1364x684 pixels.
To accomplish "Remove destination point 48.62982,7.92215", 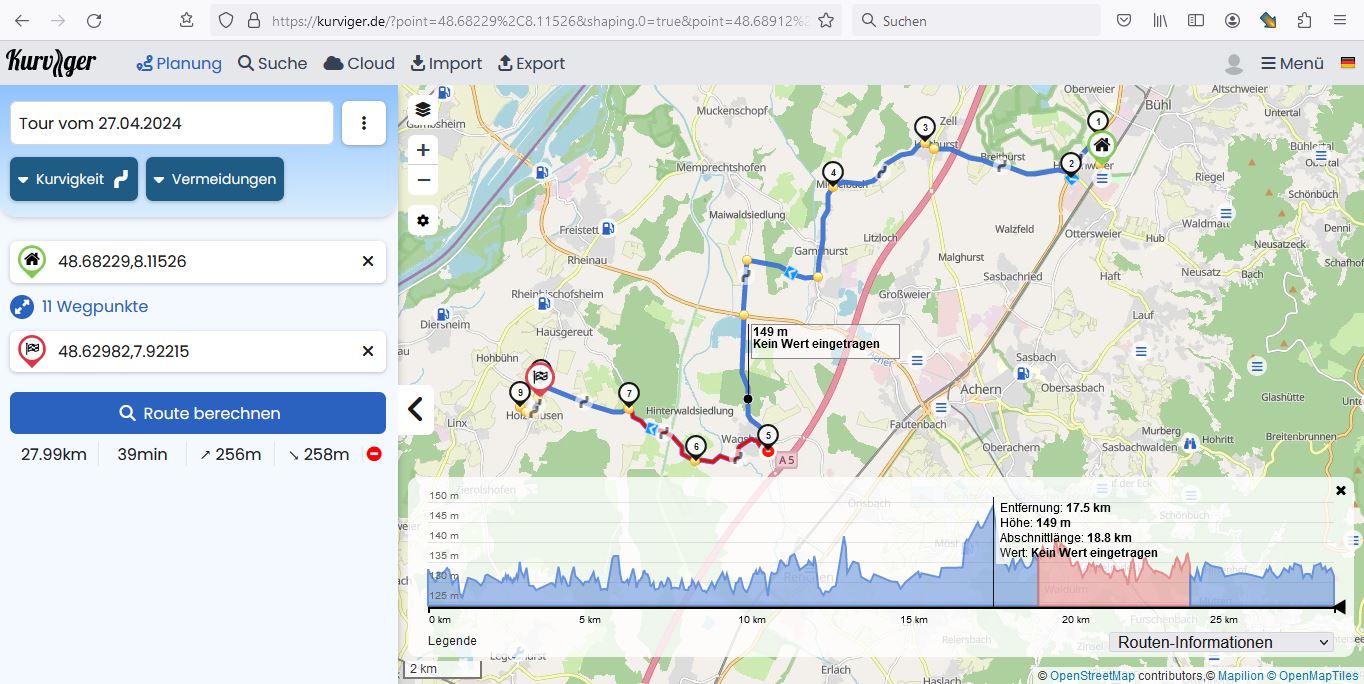I will tap(368, 351).
